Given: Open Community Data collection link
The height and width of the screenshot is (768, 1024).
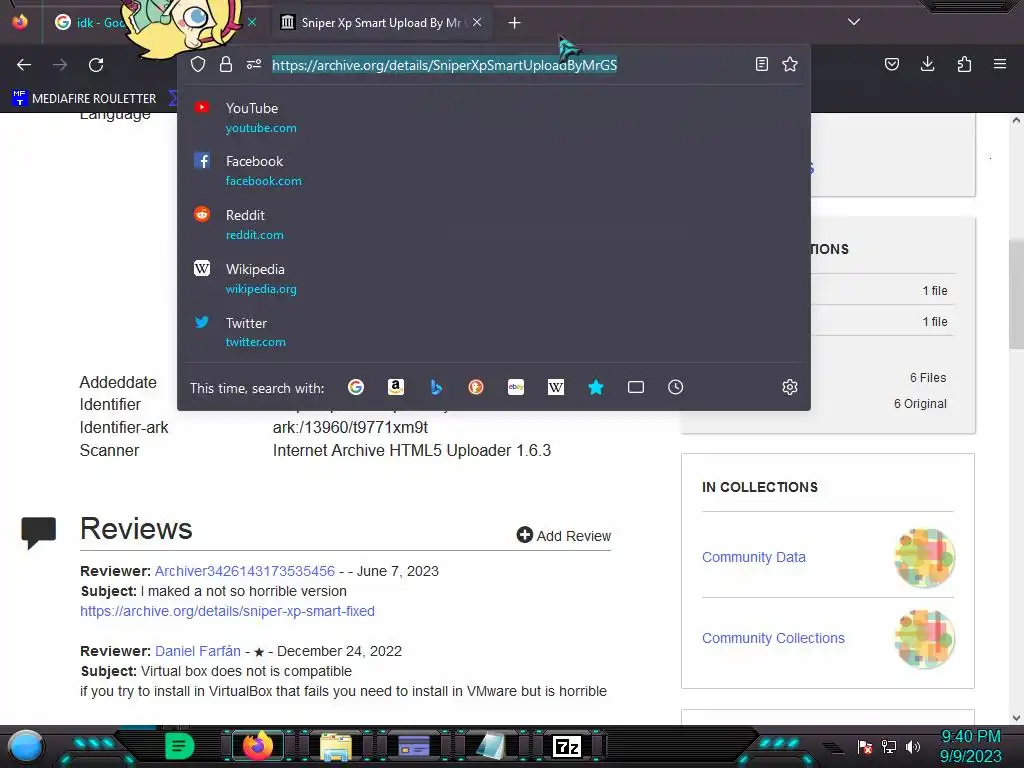Looking at the screenshot, I should coord(754,557).
